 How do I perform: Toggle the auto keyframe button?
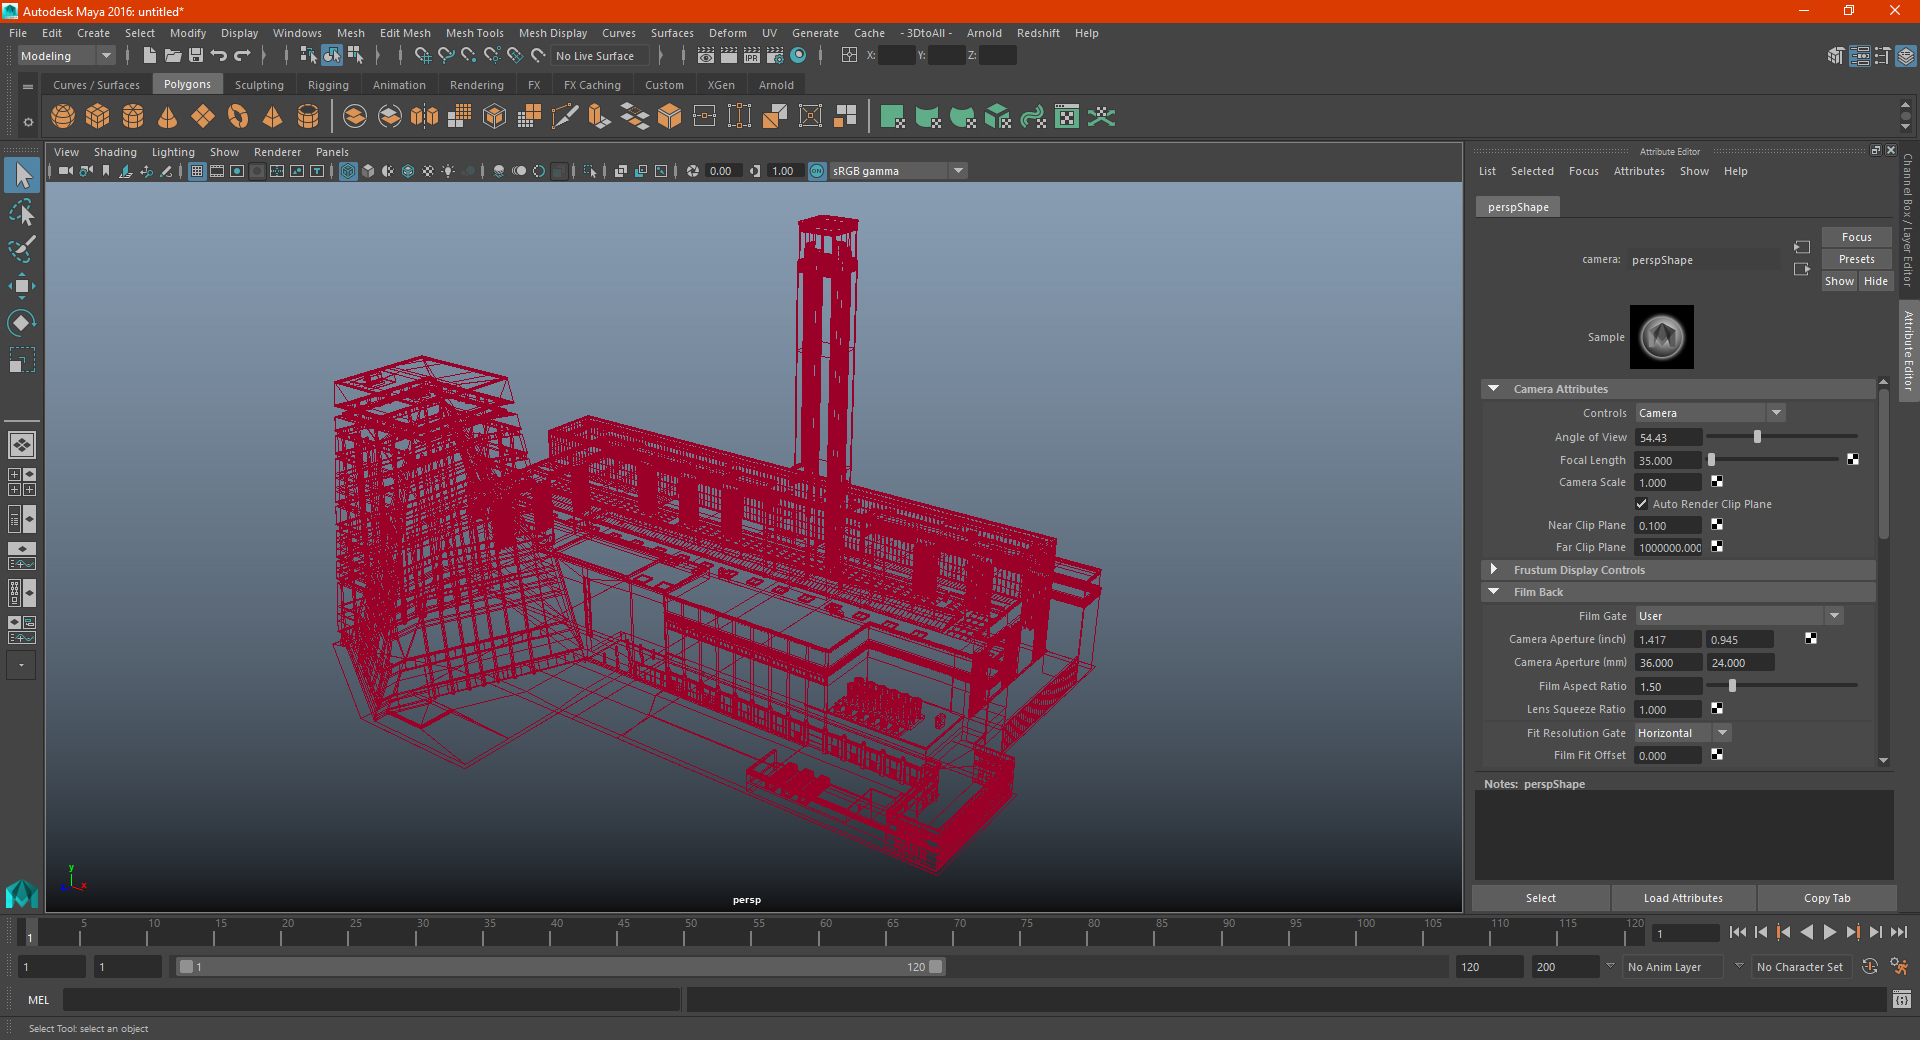point(1870,967)
